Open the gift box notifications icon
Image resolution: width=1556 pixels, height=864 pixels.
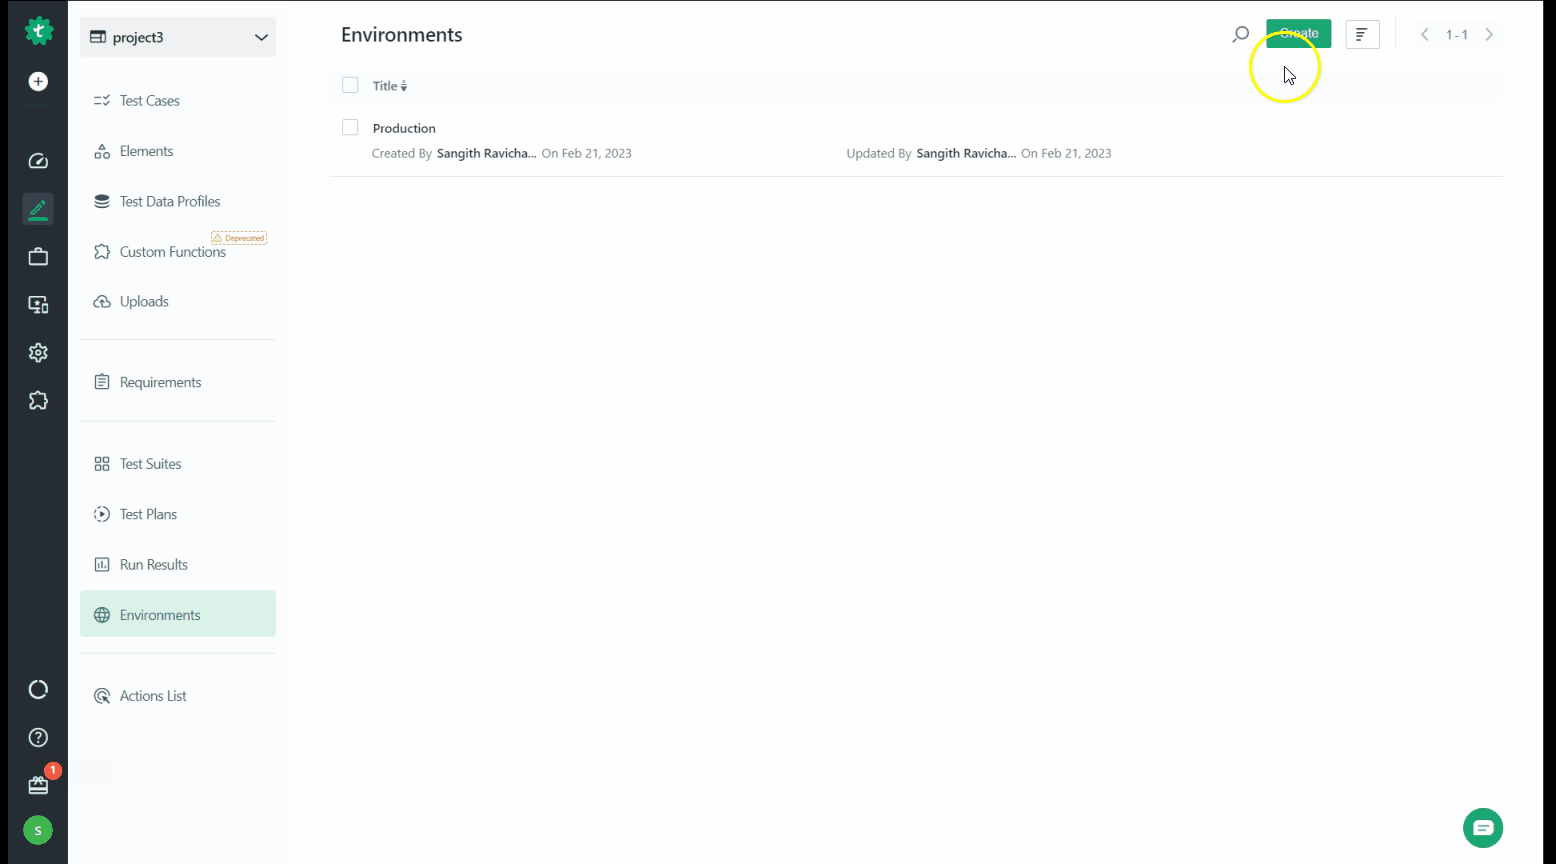[x=38, y=786]
